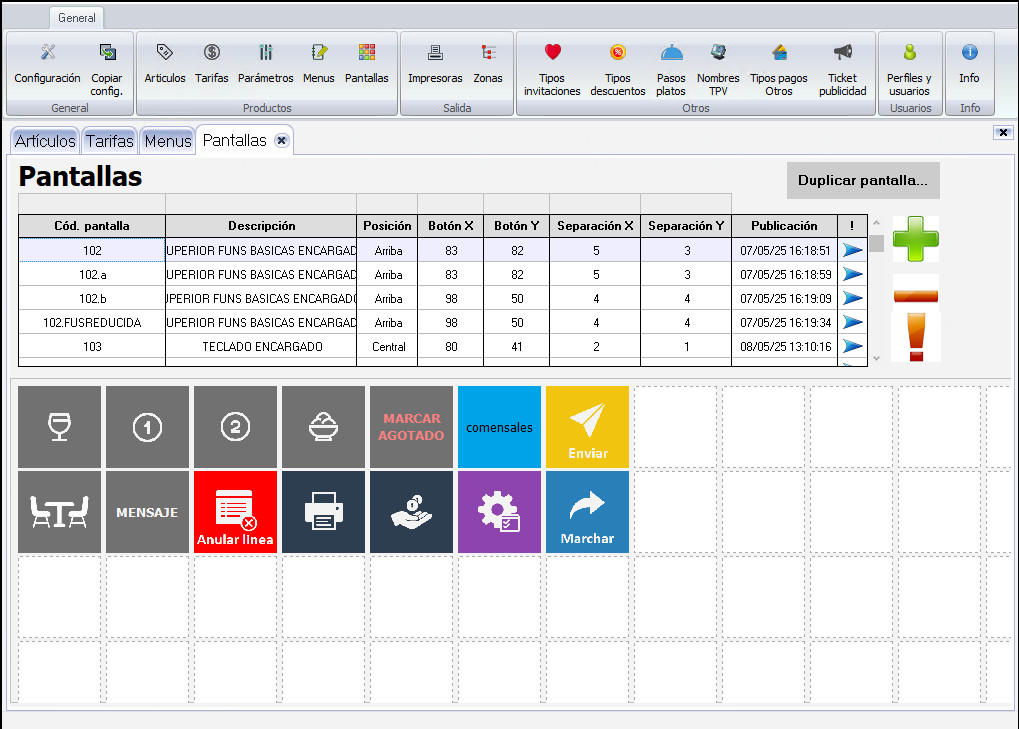Open Nombres TPV

coord(718,70)
